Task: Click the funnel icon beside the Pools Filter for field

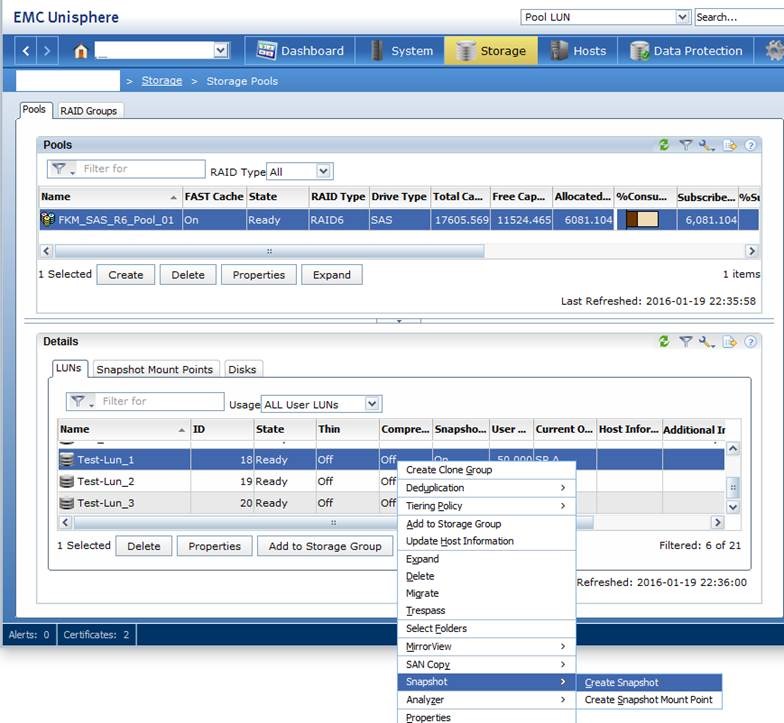Action: (x=62, y=169)
